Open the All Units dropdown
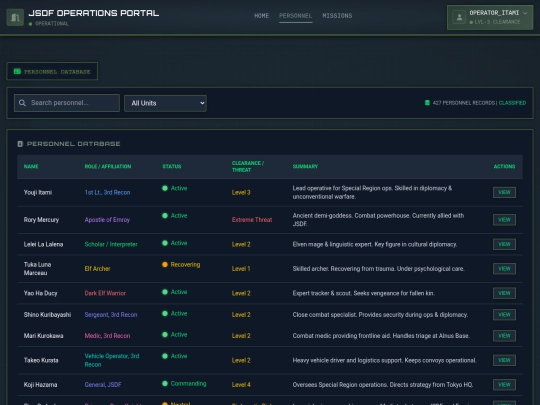This screenshot has width=540, height=405. [165, 103]
